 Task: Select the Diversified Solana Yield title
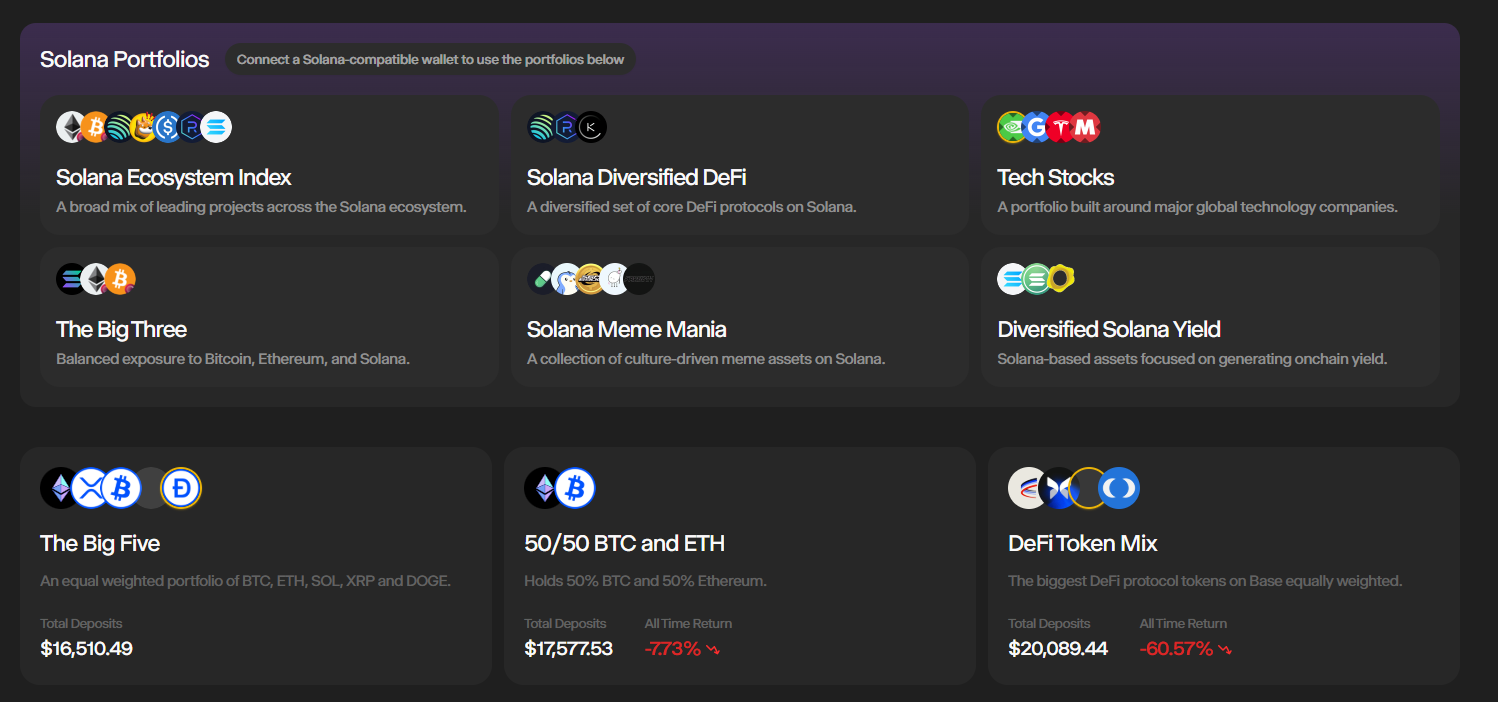pyautogui.click(x=1108, y=330)
